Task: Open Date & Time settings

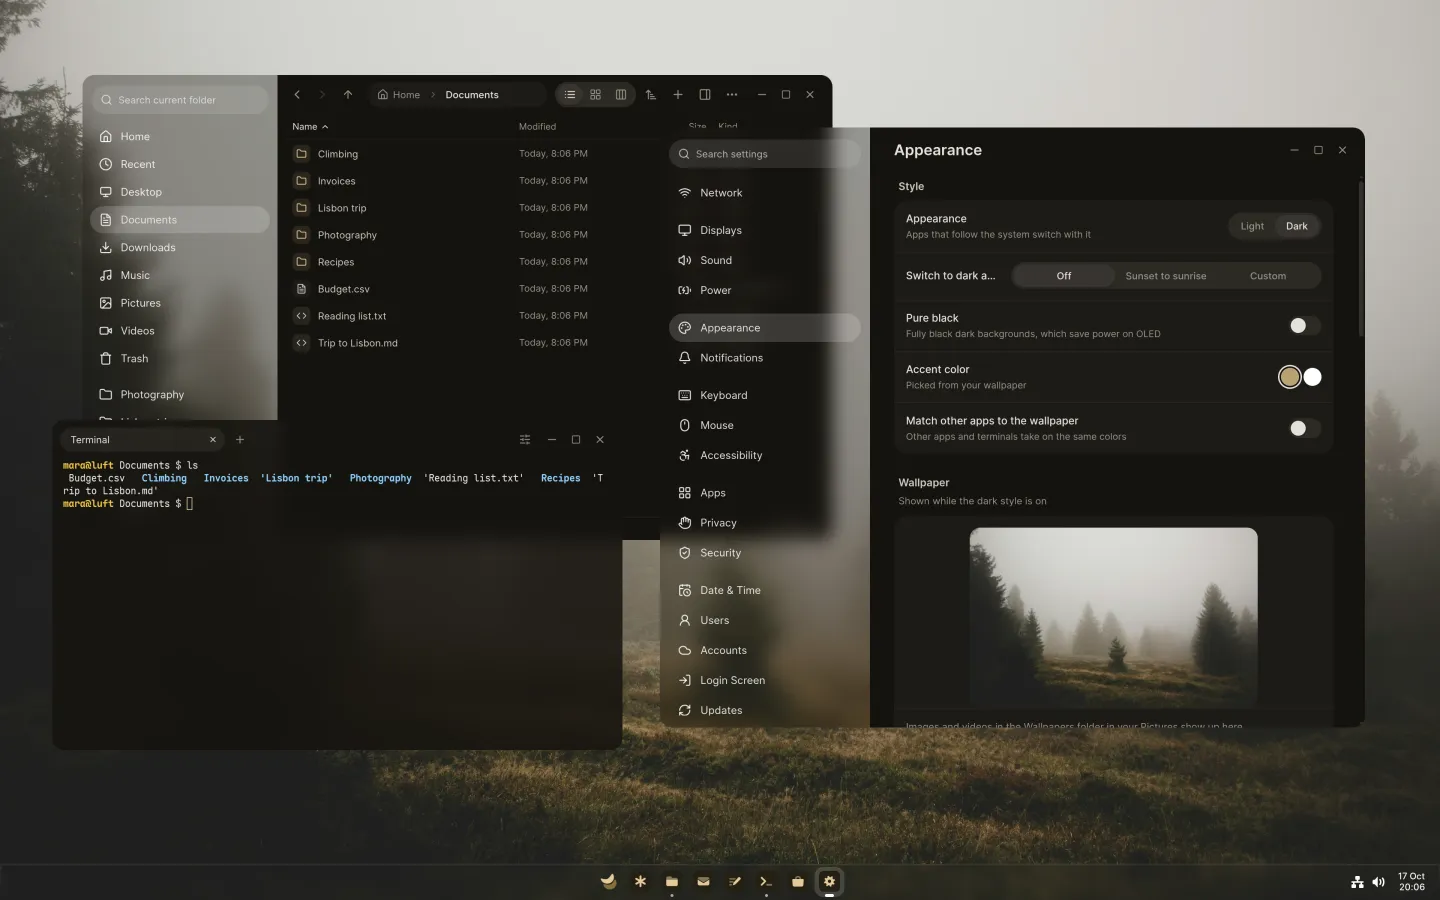Action: click(765, 590)
